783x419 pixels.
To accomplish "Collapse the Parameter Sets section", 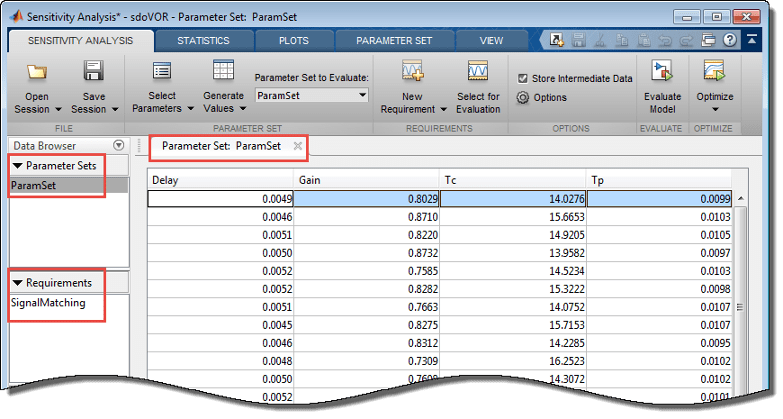I will pyautogui.click(x=17, y=166).
